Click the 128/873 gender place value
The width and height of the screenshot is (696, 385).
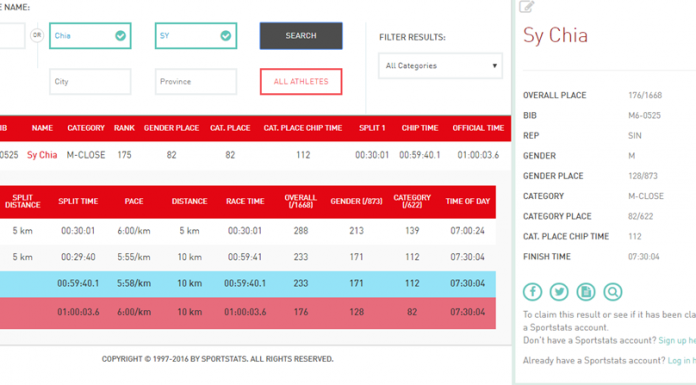(643, 176)
